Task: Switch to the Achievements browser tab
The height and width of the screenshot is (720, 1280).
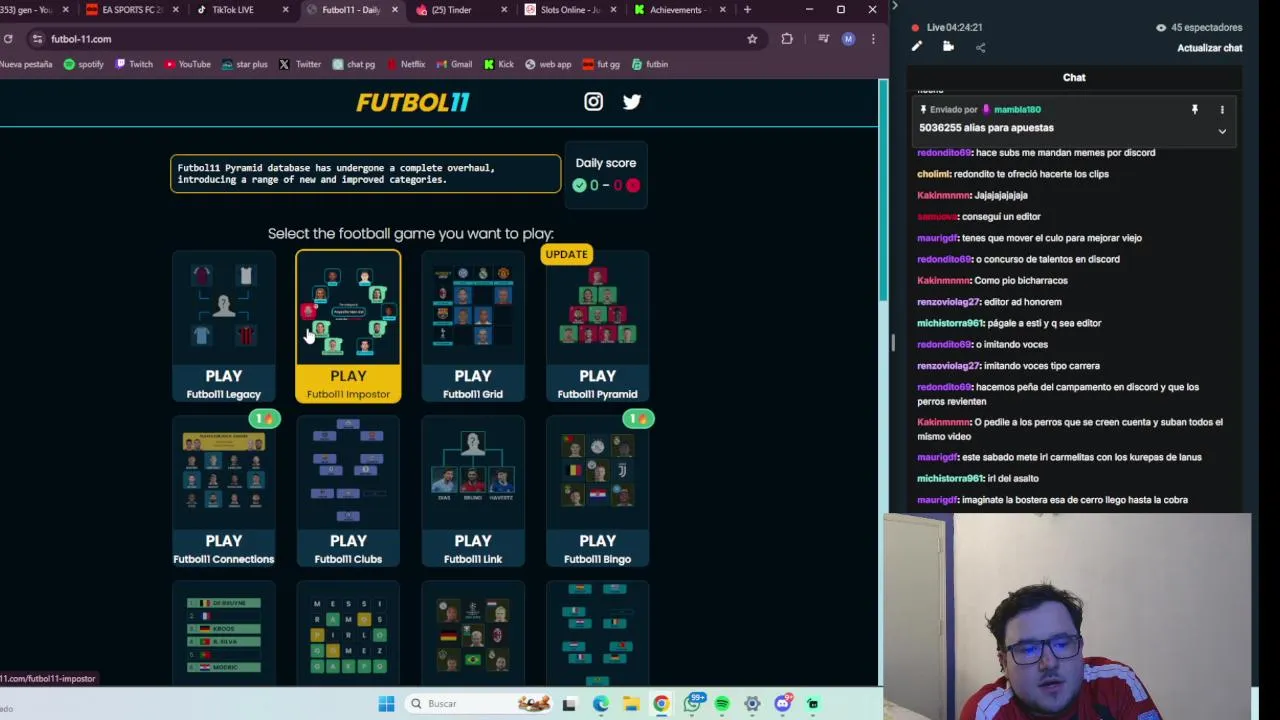Action: [x=677, y=10]
